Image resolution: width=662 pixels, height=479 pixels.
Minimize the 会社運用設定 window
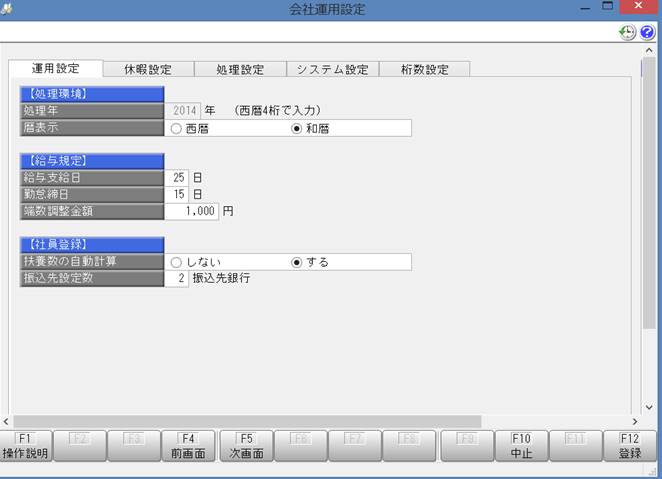pyautogui.click(x=585, y=8)
